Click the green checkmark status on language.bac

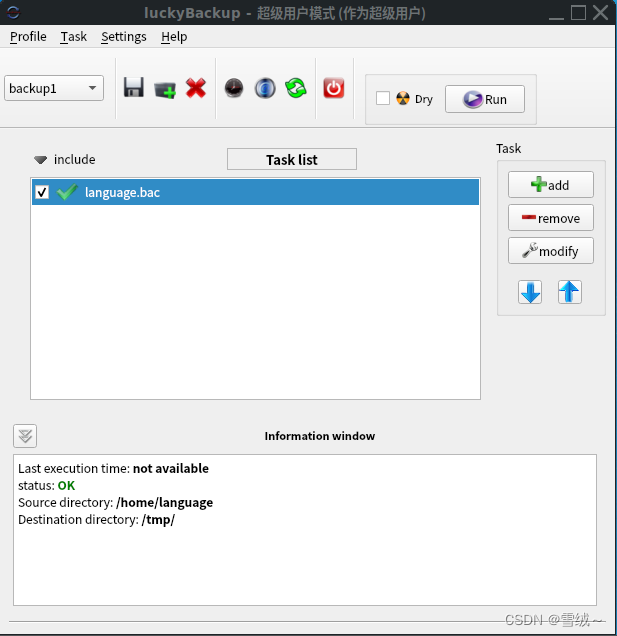[67, 191]
